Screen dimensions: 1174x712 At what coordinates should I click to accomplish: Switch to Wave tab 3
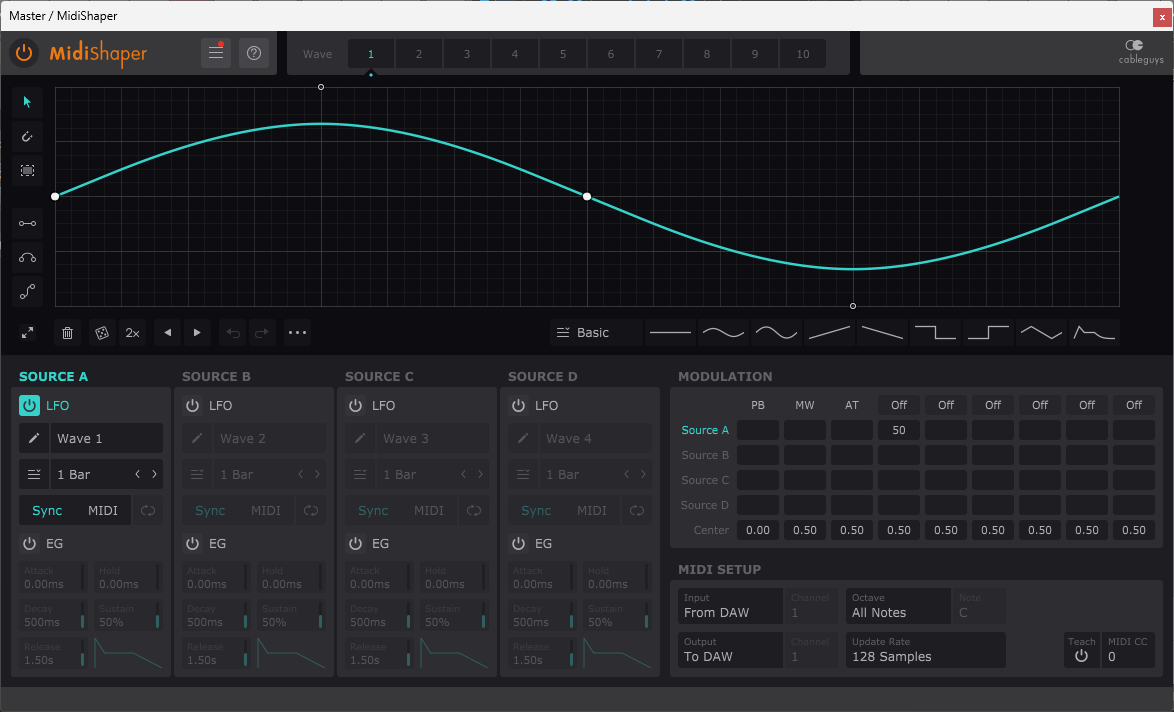tap(466, 54)
